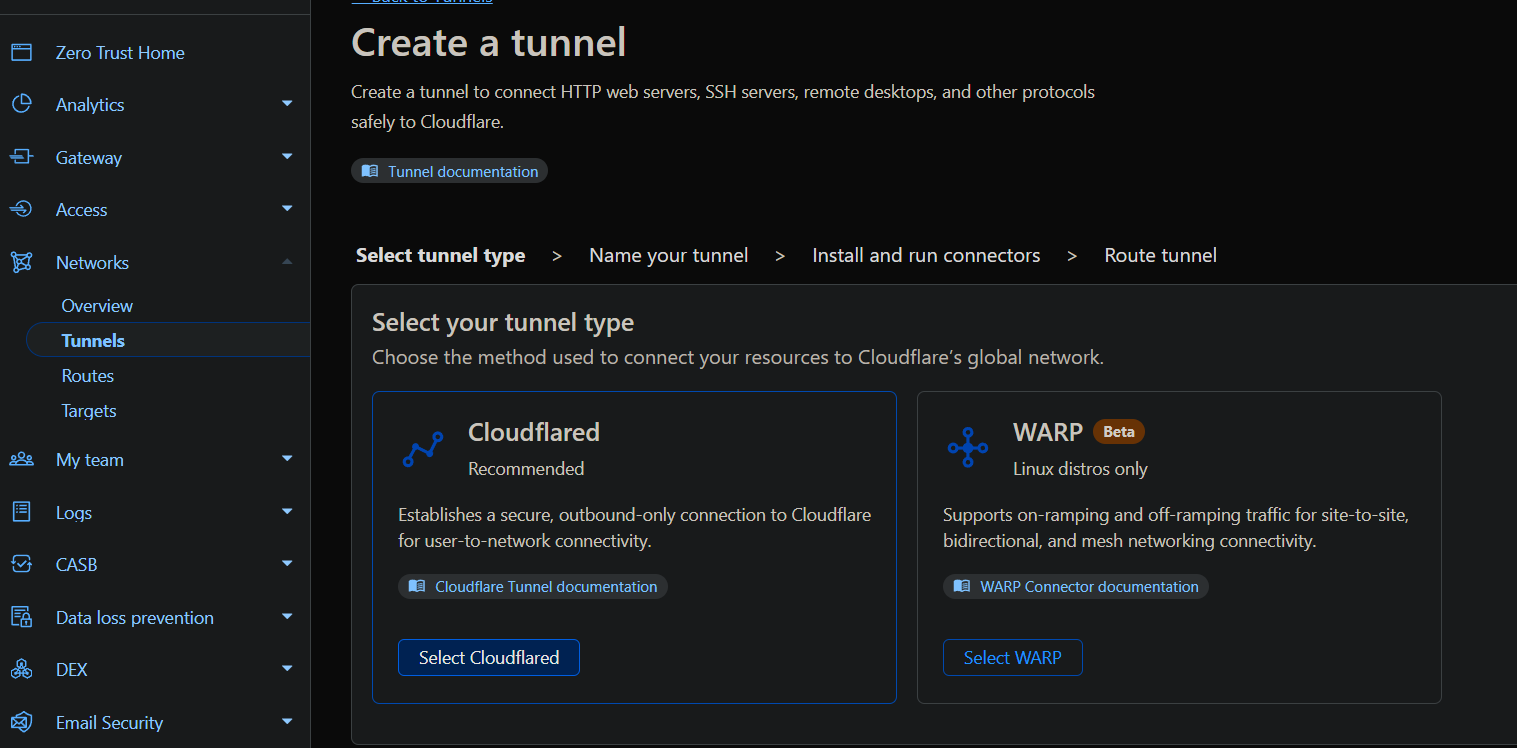The height and width of the screenshot is (748, 1517).
Task: Click the Create a tunnel heading
Action: click(489, 43)
